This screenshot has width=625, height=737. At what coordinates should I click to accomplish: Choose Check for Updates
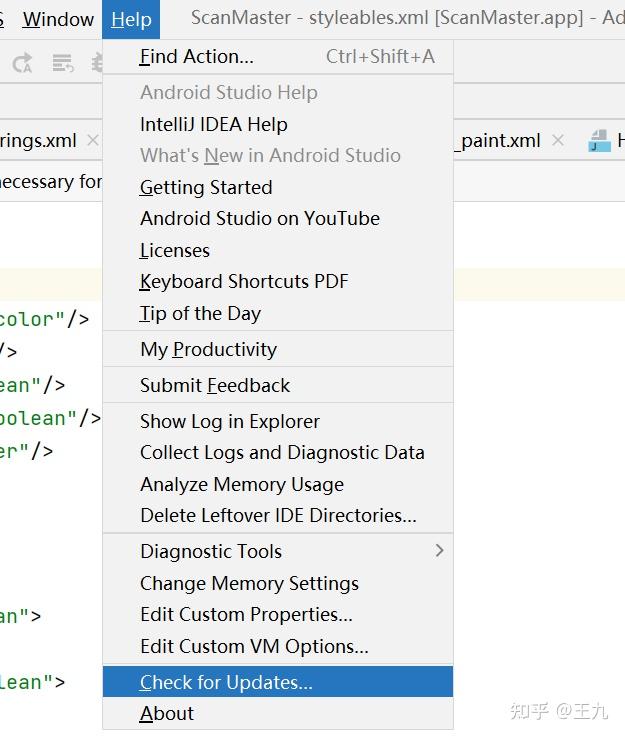tap(226, 682)
